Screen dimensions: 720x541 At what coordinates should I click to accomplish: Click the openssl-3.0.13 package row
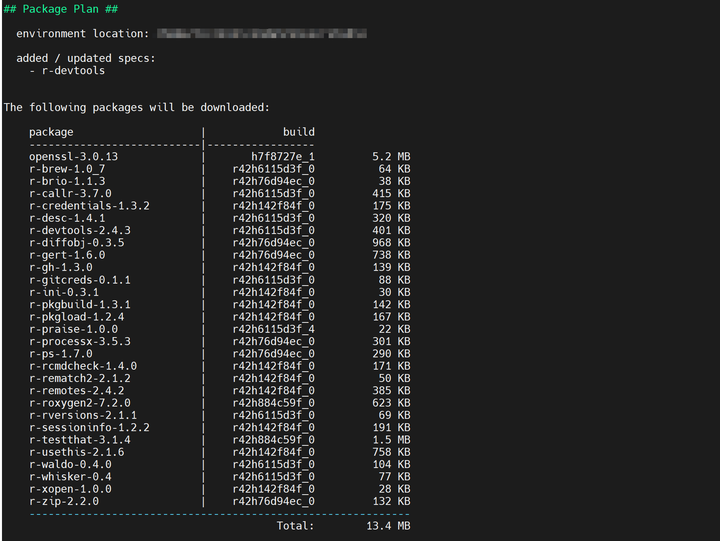[219, 157]
